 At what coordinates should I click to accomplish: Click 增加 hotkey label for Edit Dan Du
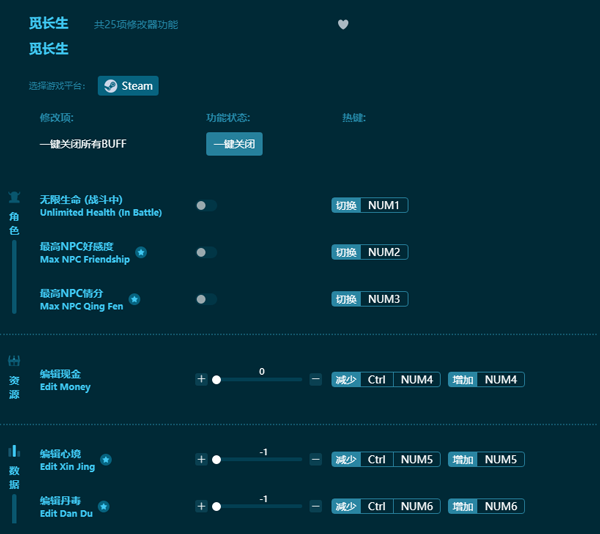[x=463, y=506]
